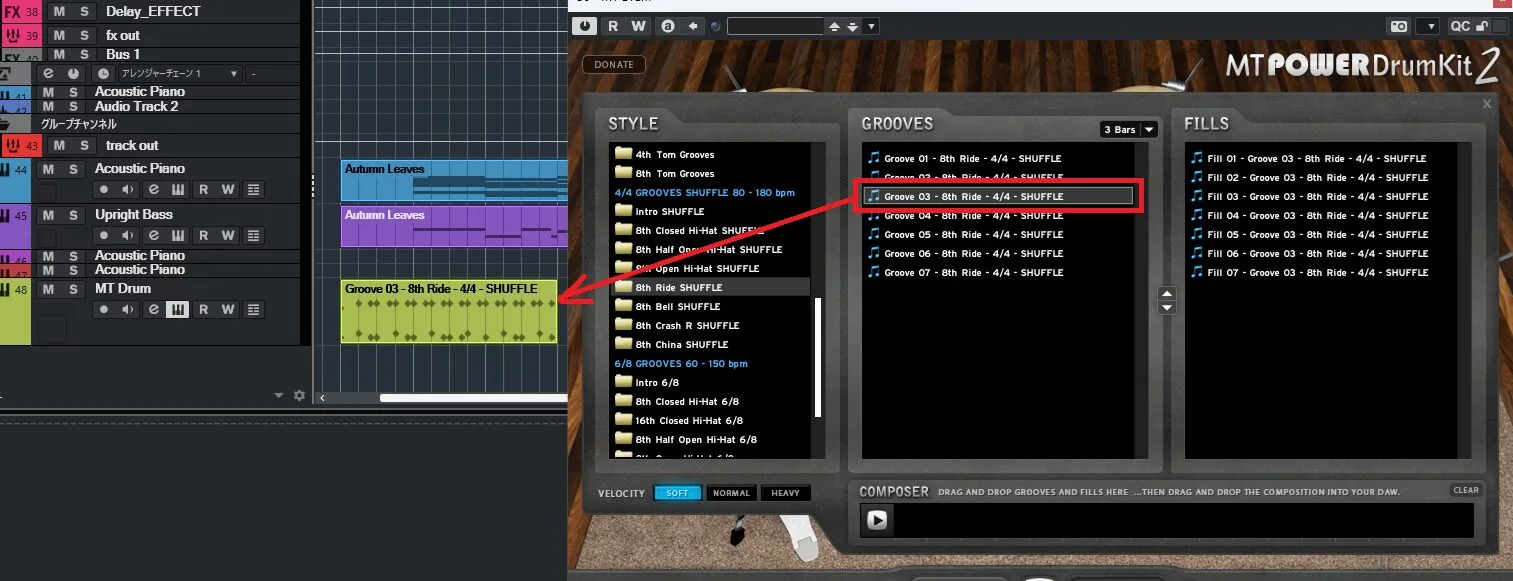Screen dimensions: 1513x581
Task: Click the groove list up arrow
Action: [1167, 294]
